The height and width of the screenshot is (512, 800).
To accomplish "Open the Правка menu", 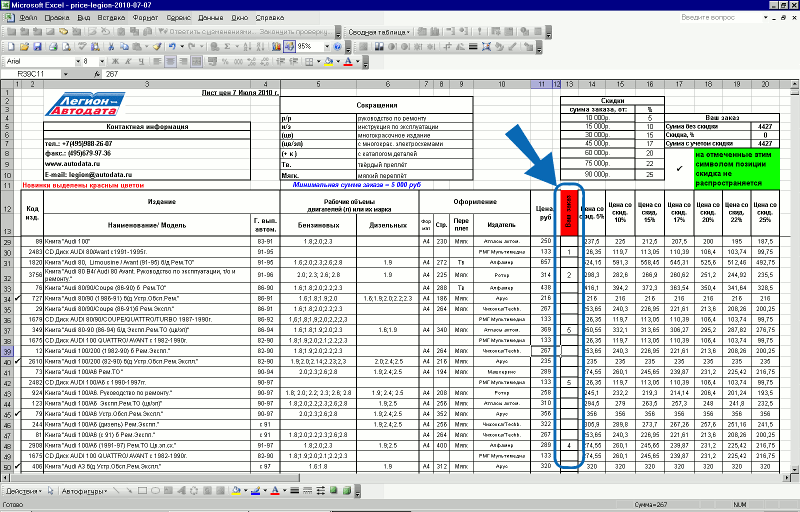I will click(x=57, y=17).
